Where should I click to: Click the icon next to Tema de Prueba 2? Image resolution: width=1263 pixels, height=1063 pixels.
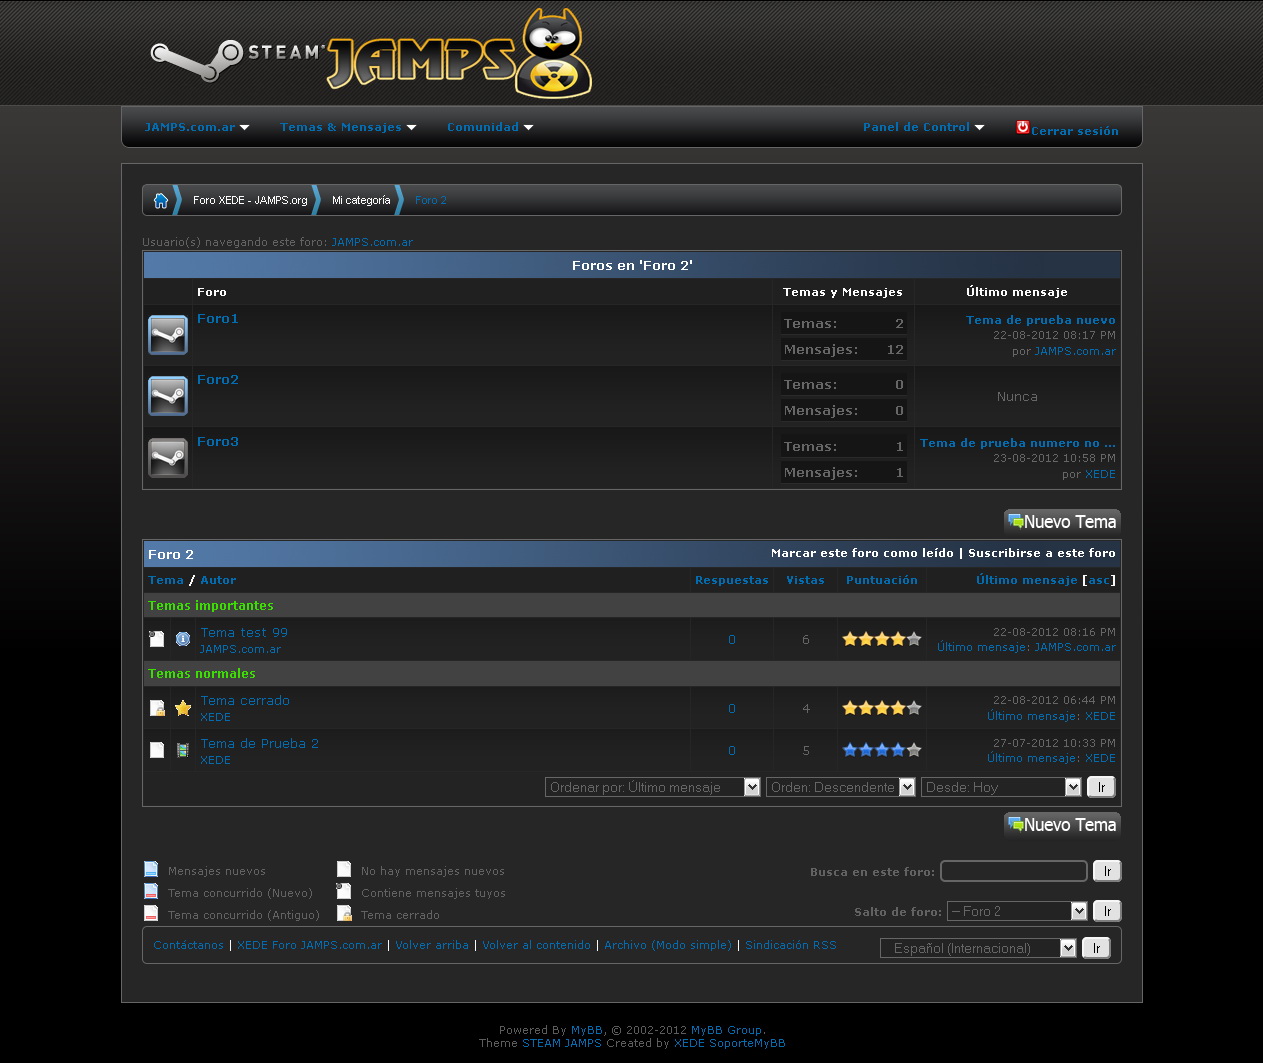pyautogui.click(x=183, y=750)
